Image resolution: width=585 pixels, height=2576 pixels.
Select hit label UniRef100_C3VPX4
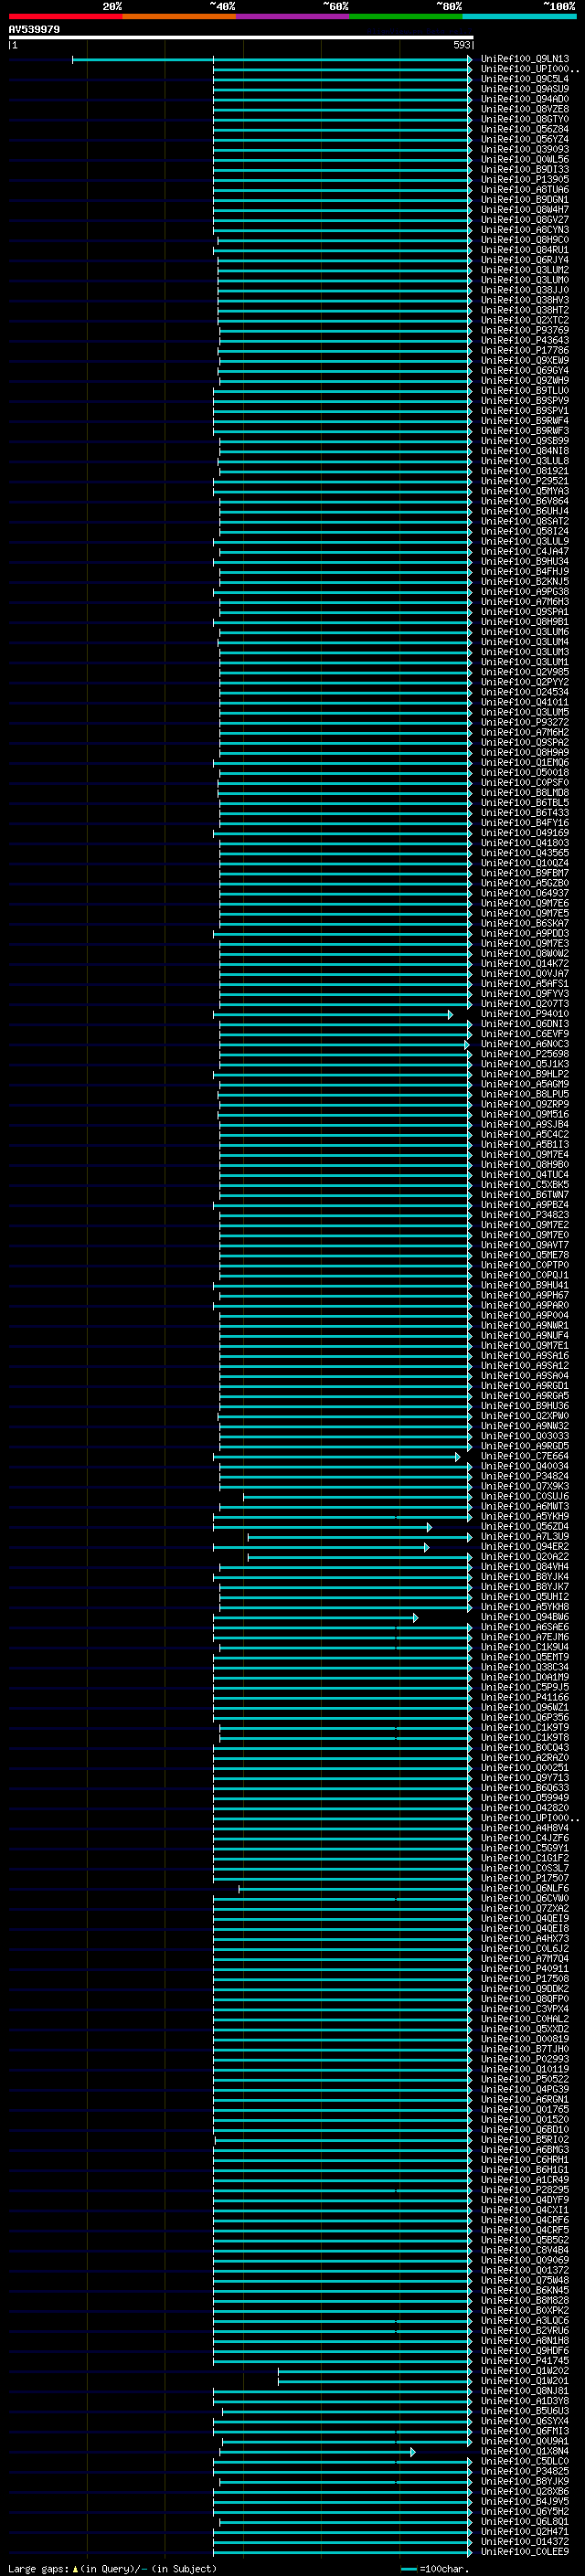tap(524, 2009)
